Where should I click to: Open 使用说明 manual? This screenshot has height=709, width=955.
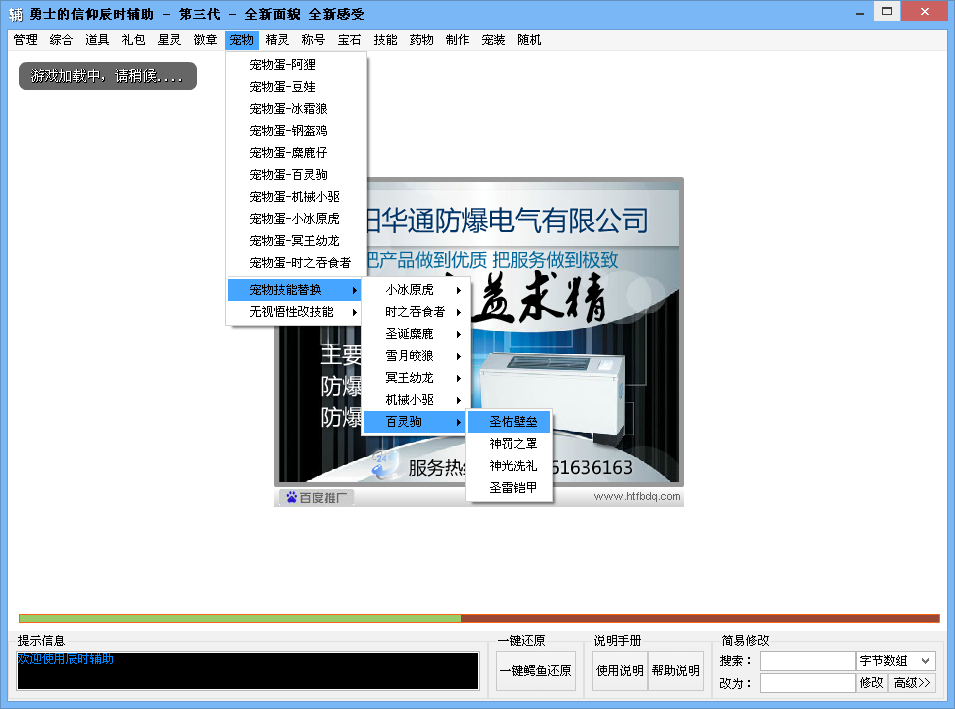(x=619, y=671)
